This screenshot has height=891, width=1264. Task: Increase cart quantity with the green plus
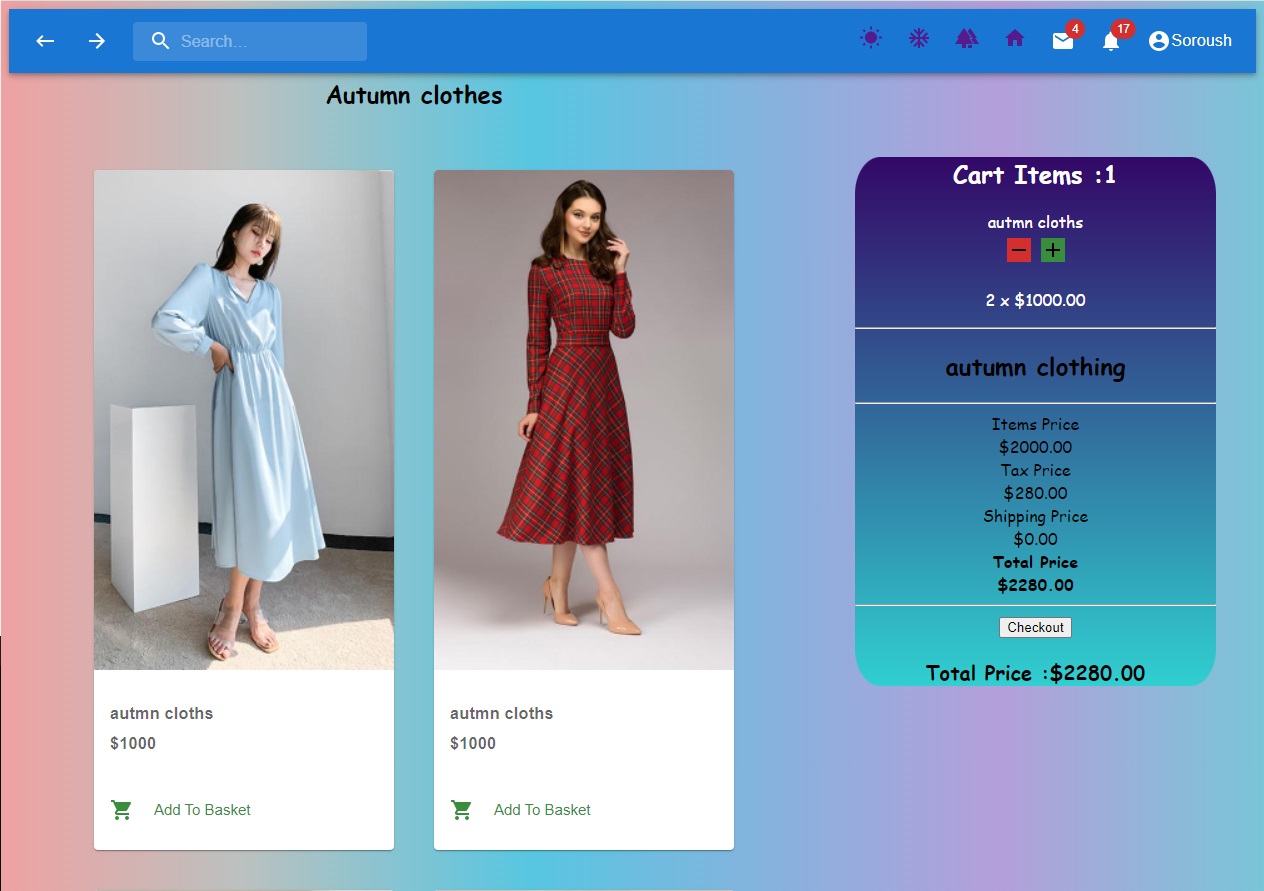tap(1051, 250)
